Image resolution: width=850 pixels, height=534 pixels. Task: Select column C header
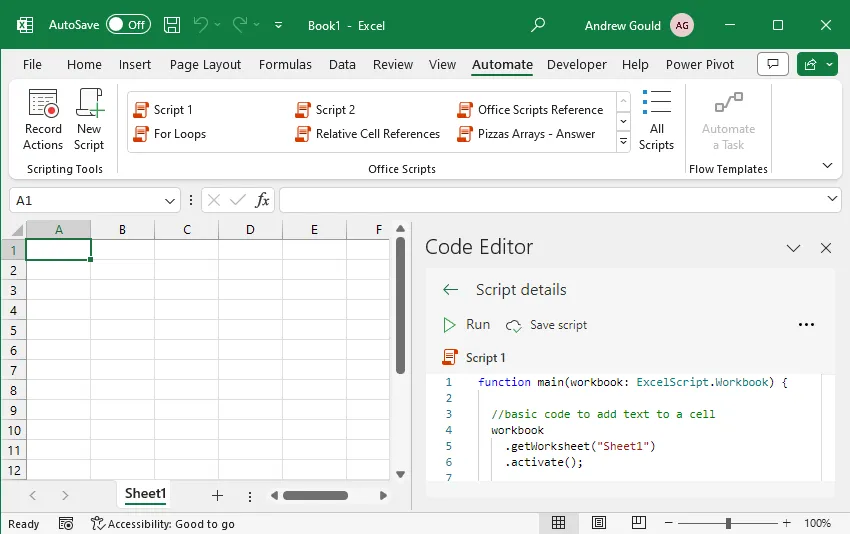(x=186, y=229)
